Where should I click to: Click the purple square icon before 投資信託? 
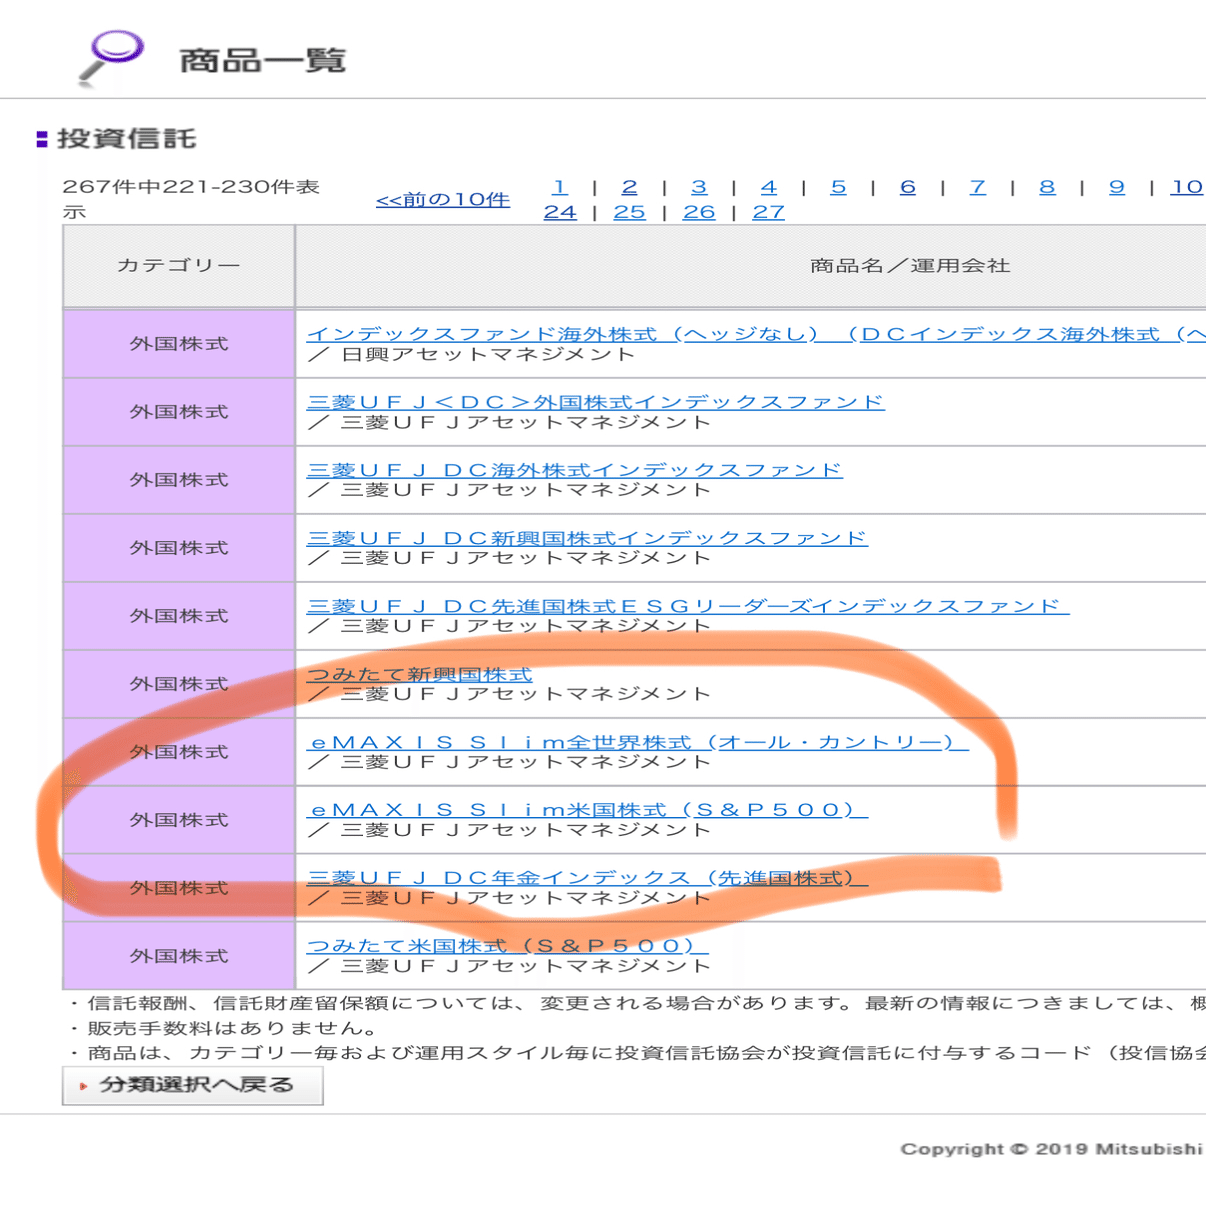coord(41,140)
